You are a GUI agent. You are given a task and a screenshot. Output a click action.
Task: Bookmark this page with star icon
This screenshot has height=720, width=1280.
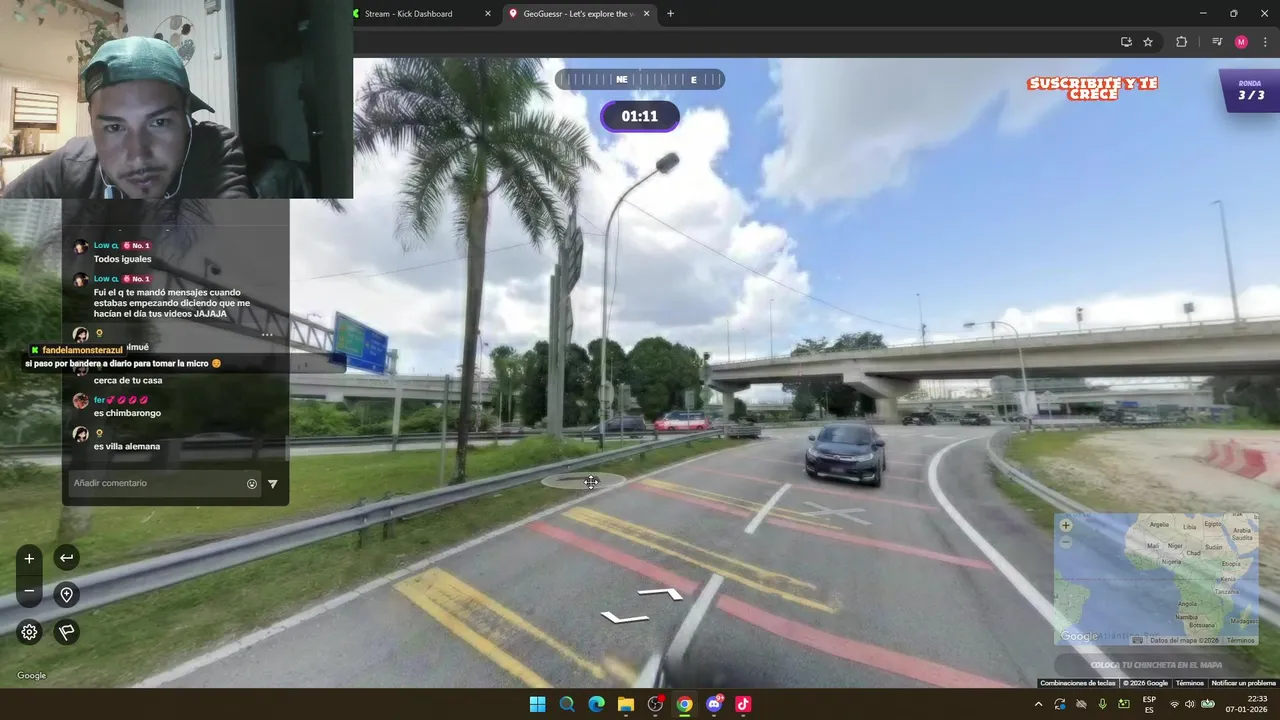[x=1148, y=42]
